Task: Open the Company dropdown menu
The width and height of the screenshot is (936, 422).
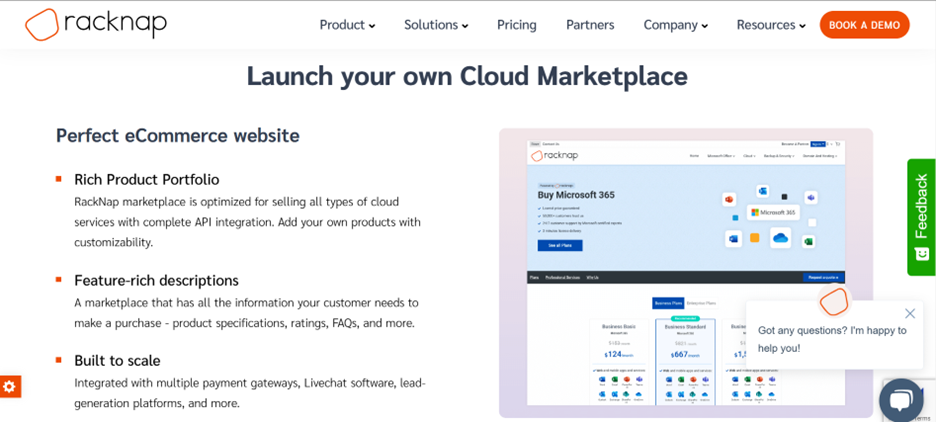Action: pos(675,25)
